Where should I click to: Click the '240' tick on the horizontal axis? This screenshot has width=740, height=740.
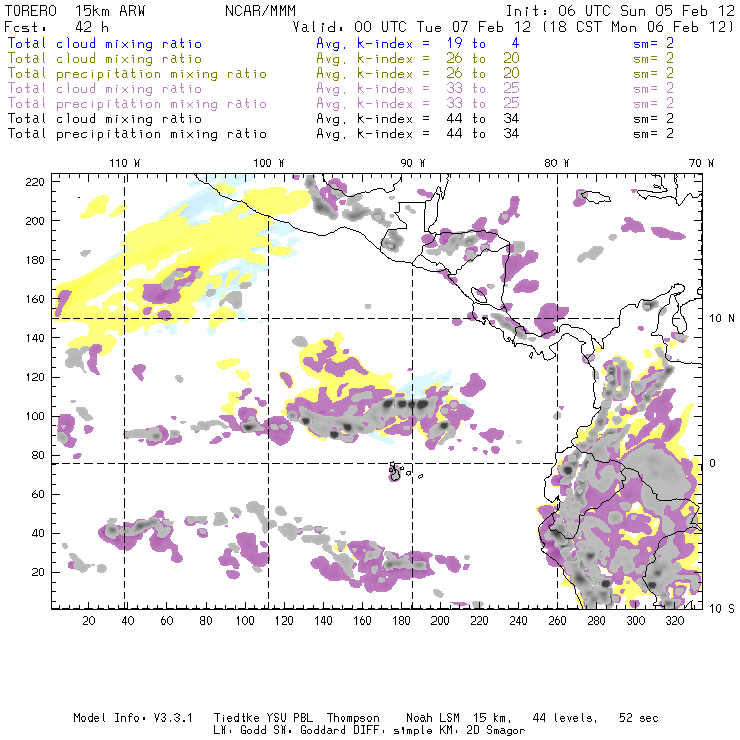tap(518, 621)
